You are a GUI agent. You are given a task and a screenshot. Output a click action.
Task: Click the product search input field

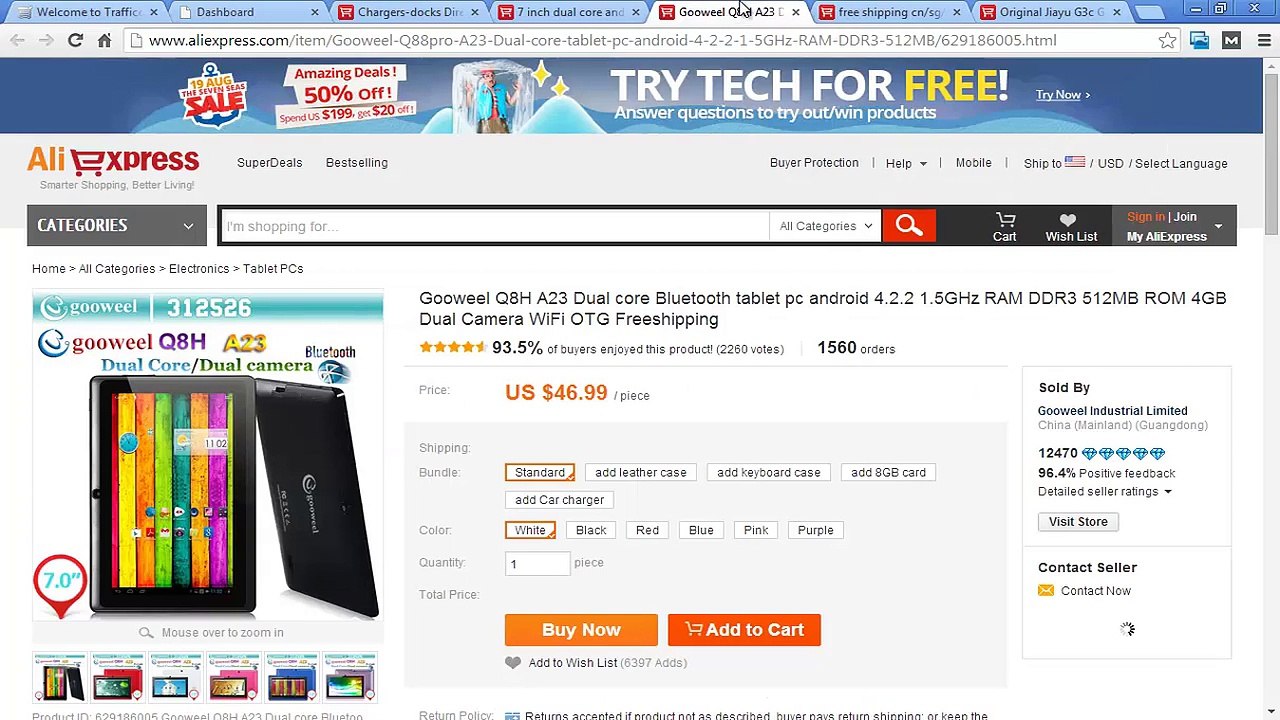click(x=495, y=226)
